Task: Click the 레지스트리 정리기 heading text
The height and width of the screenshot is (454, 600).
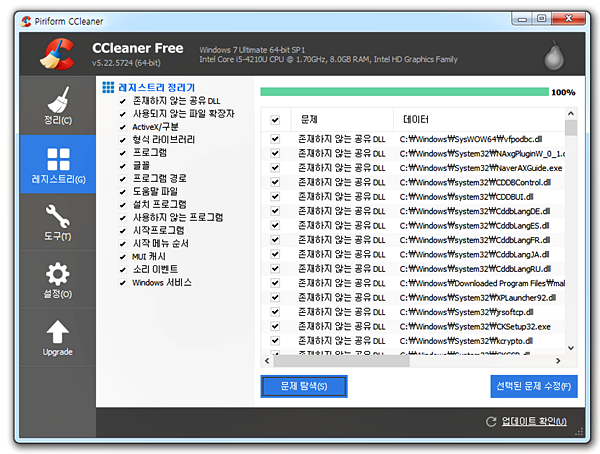Action: (x=157, y=88)
